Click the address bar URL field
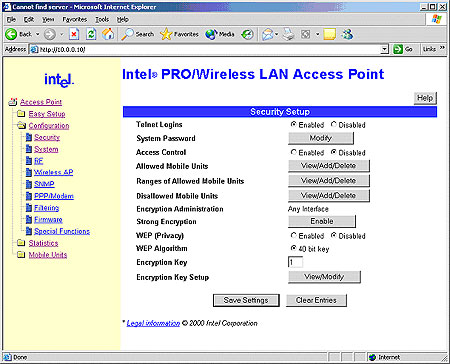The height and width of the screenshot is (364, 450). [x=209, y=49]
